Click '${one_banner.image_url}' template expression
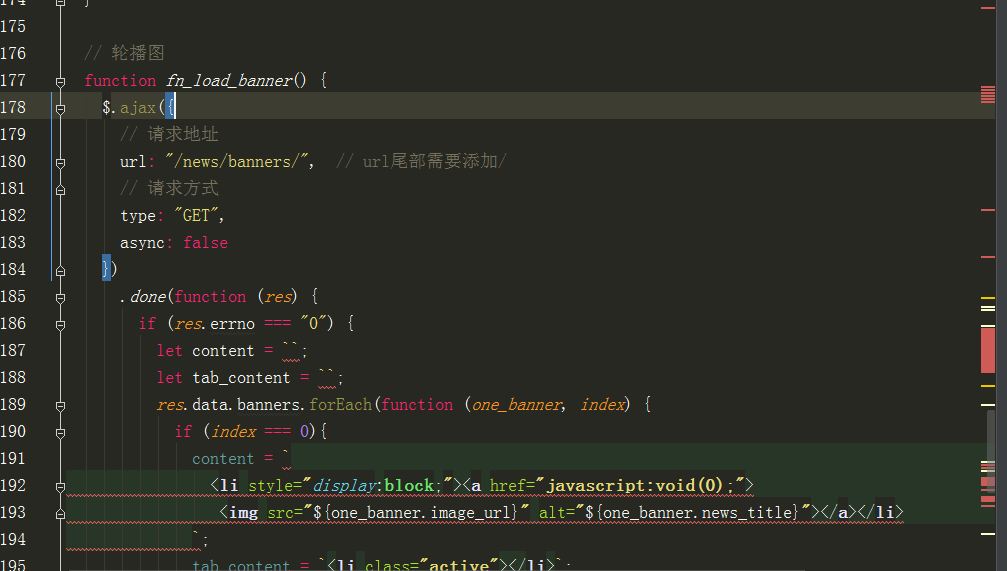Viewport: 1007px width, 571px height. 415,513
